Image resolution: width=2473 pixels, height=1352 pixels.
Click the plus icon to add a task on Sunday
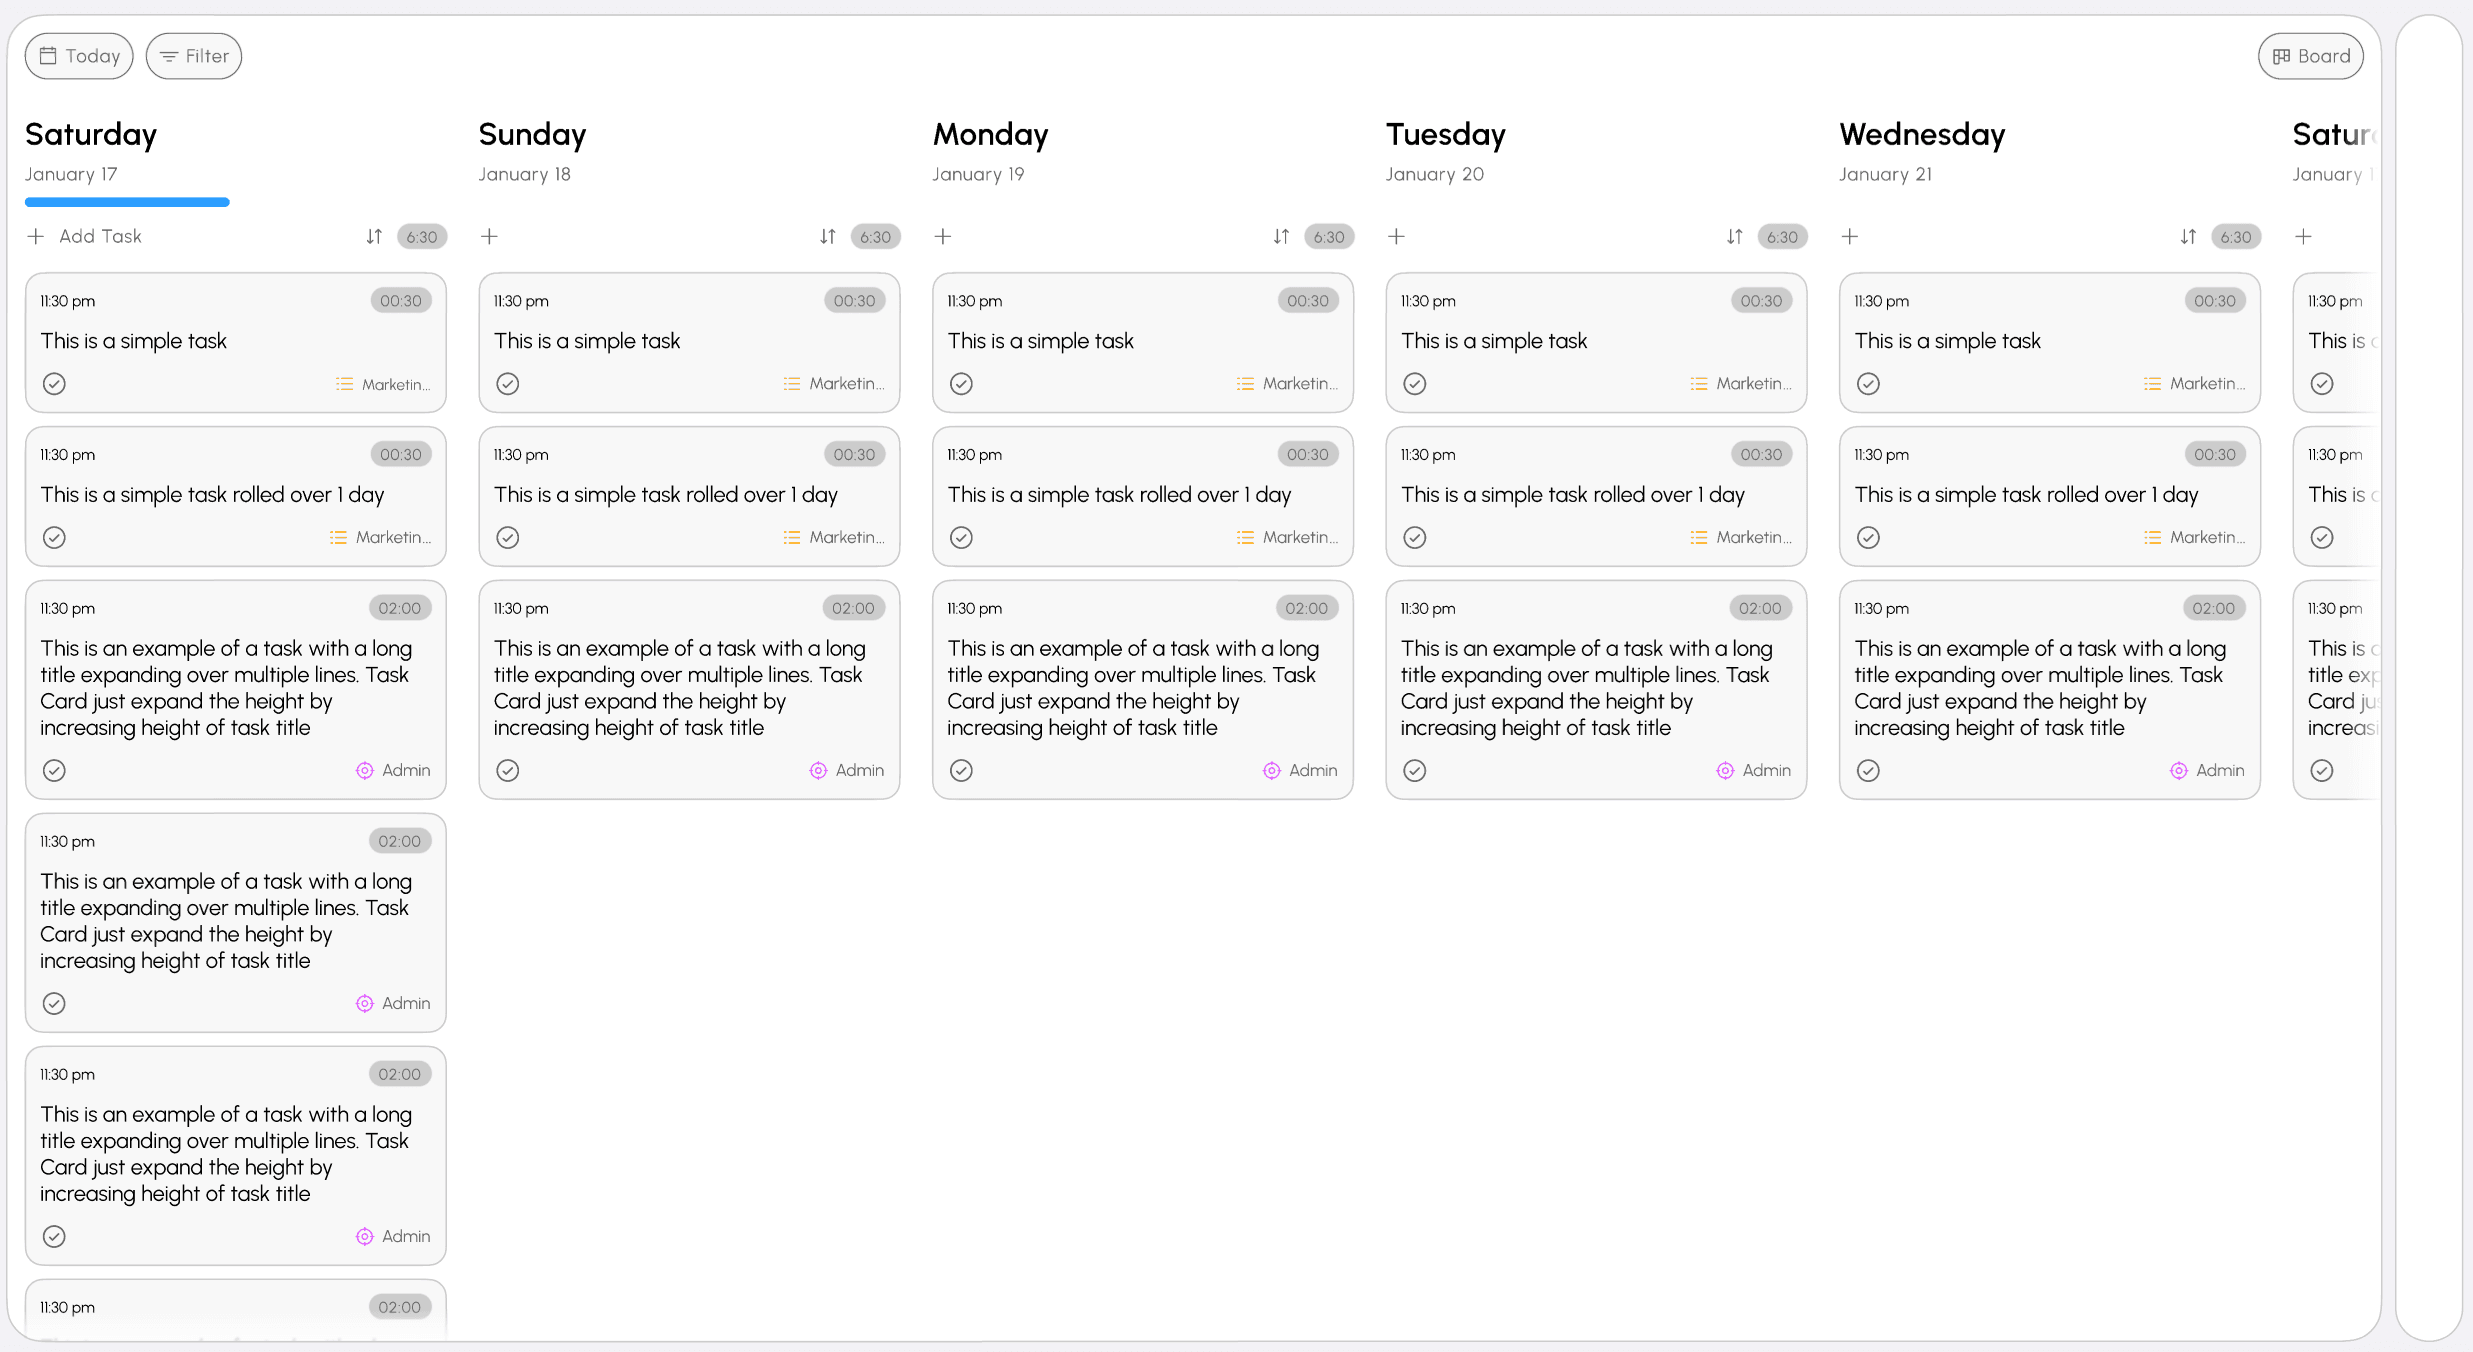tap(489, 236)
